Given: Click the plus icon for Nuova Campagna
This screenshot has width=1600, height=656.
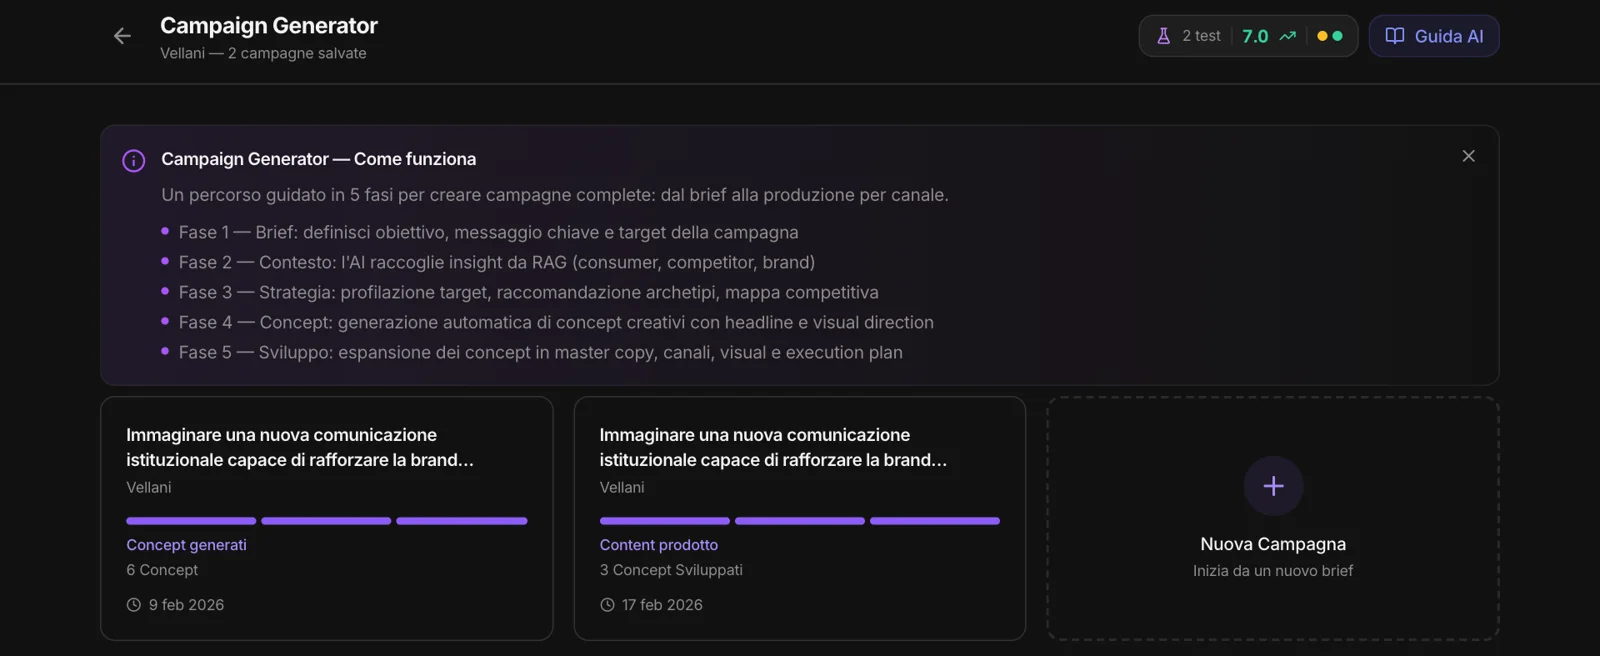Looking at the screenshot, I should pos(1273,486).
